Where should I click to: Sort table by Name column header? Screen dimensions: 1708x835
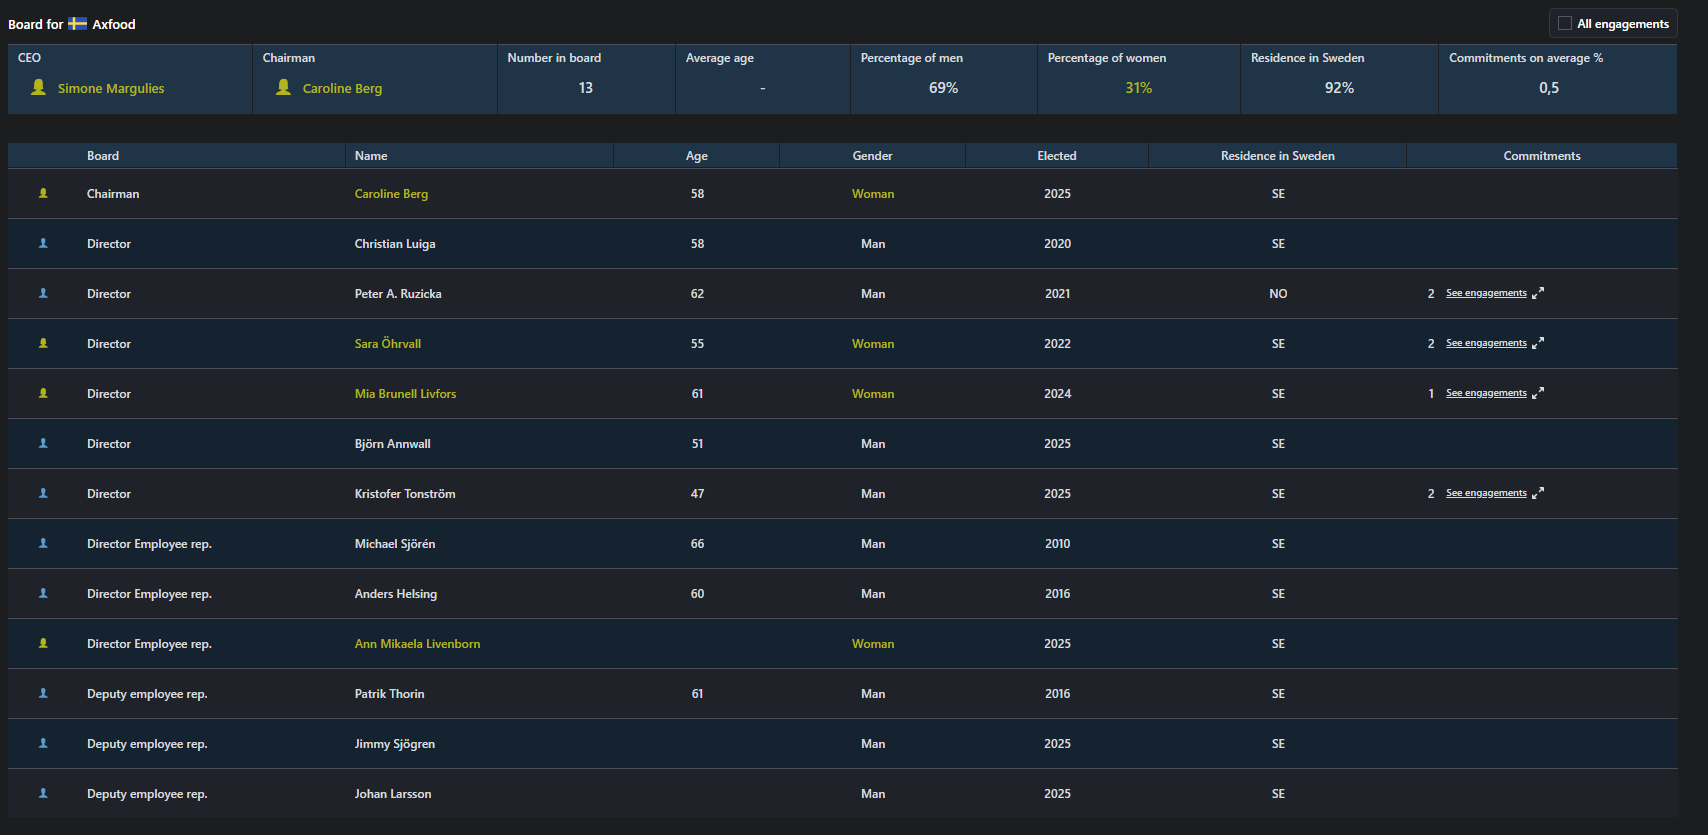coord(371,156)
